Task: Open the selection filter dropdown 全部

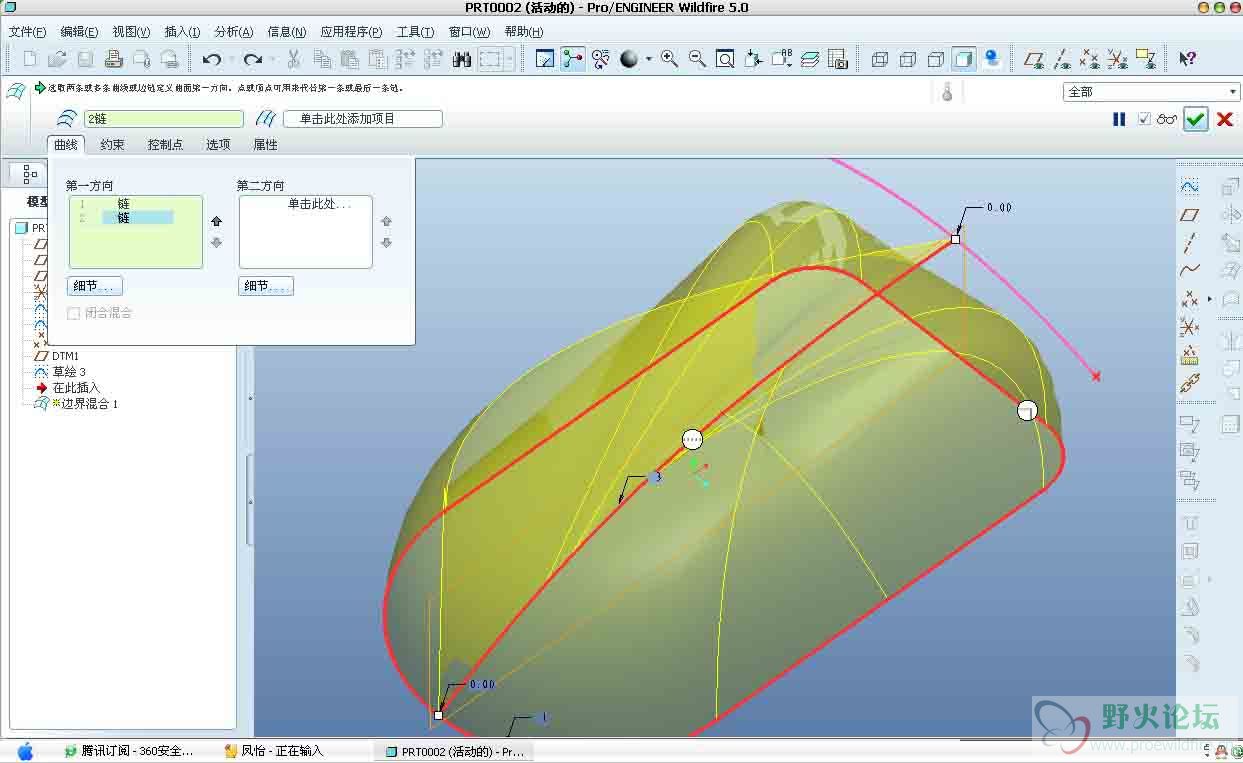Action: (1151, 91)
